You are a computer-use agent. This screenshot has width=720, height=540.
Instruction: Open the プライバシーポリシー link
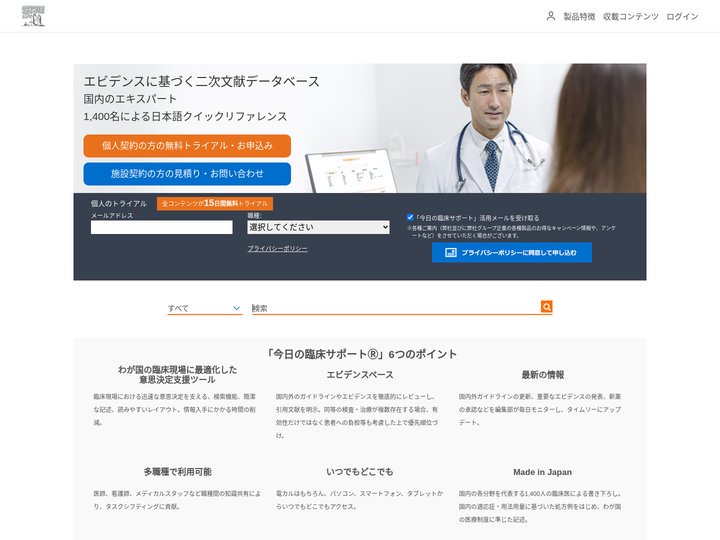click(x=277, y=248)
